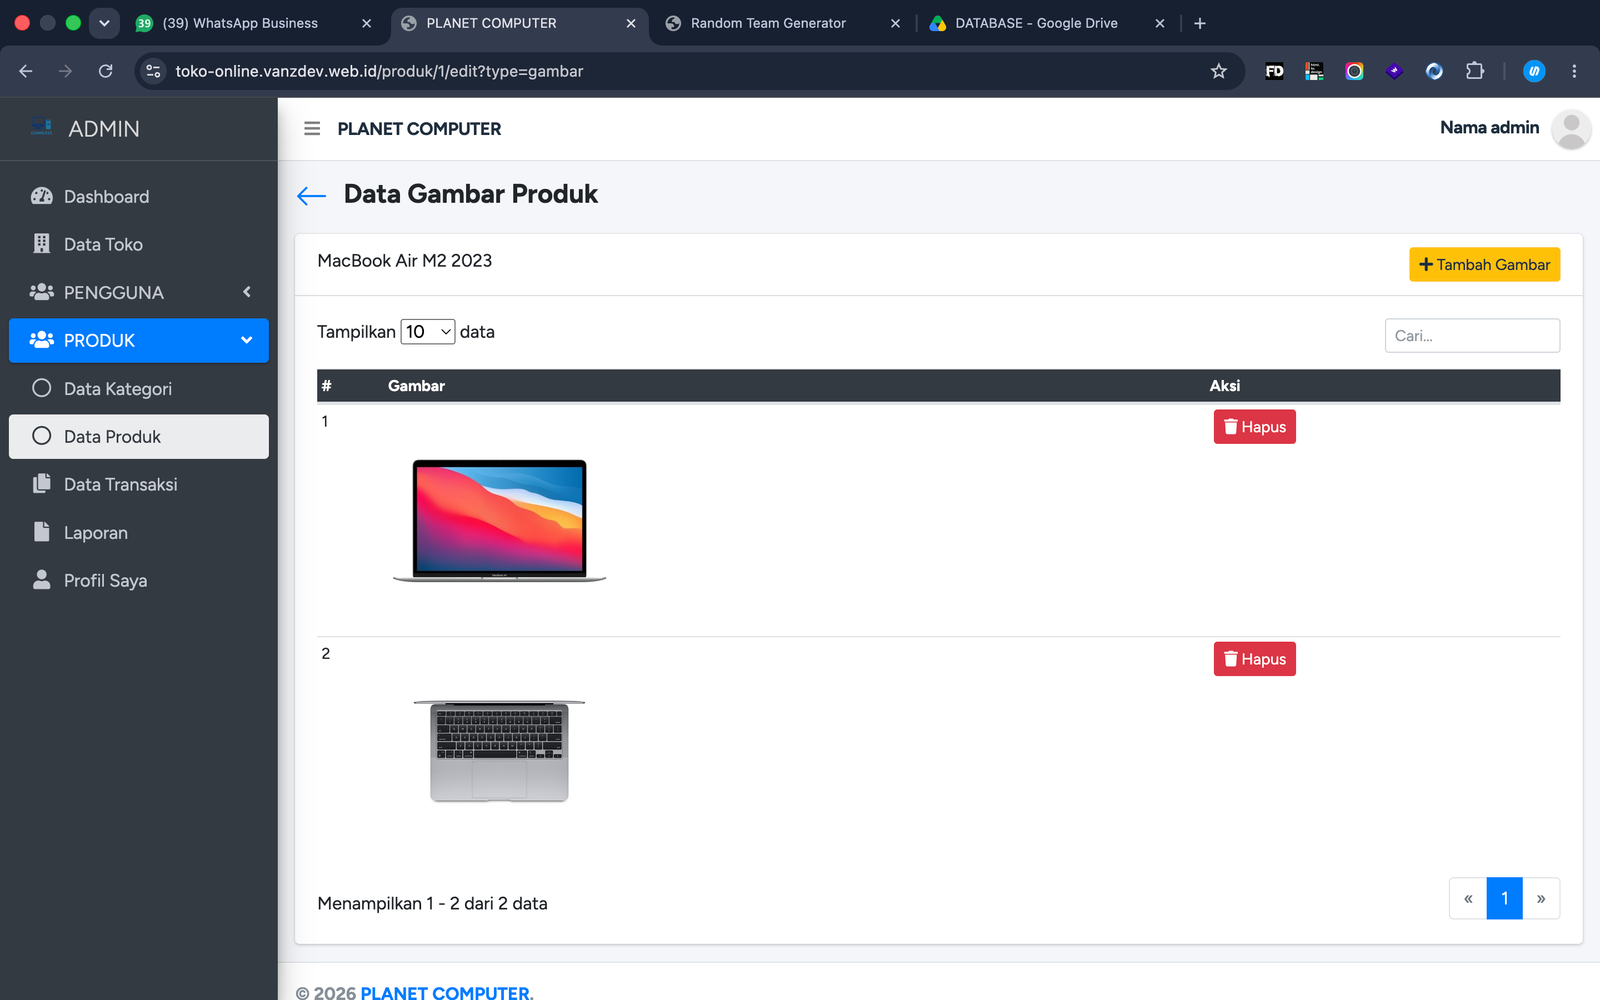The image size is (1600, 1000).
Task: Collapse the PRODUK sidebar menu
Action: point(139,341)
